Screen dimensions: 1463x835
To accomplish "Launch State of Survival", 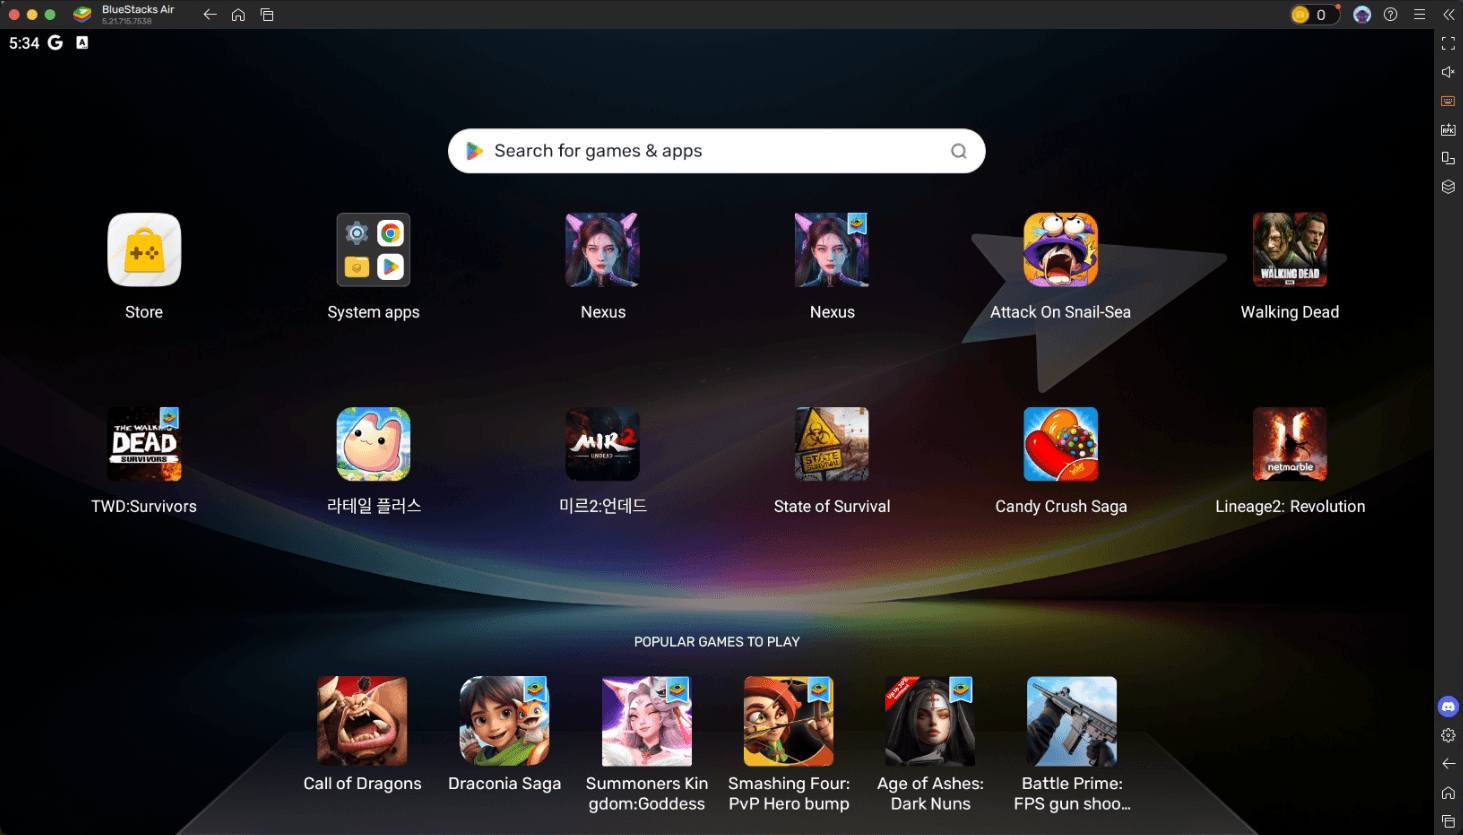I will [x=832, y=444].
